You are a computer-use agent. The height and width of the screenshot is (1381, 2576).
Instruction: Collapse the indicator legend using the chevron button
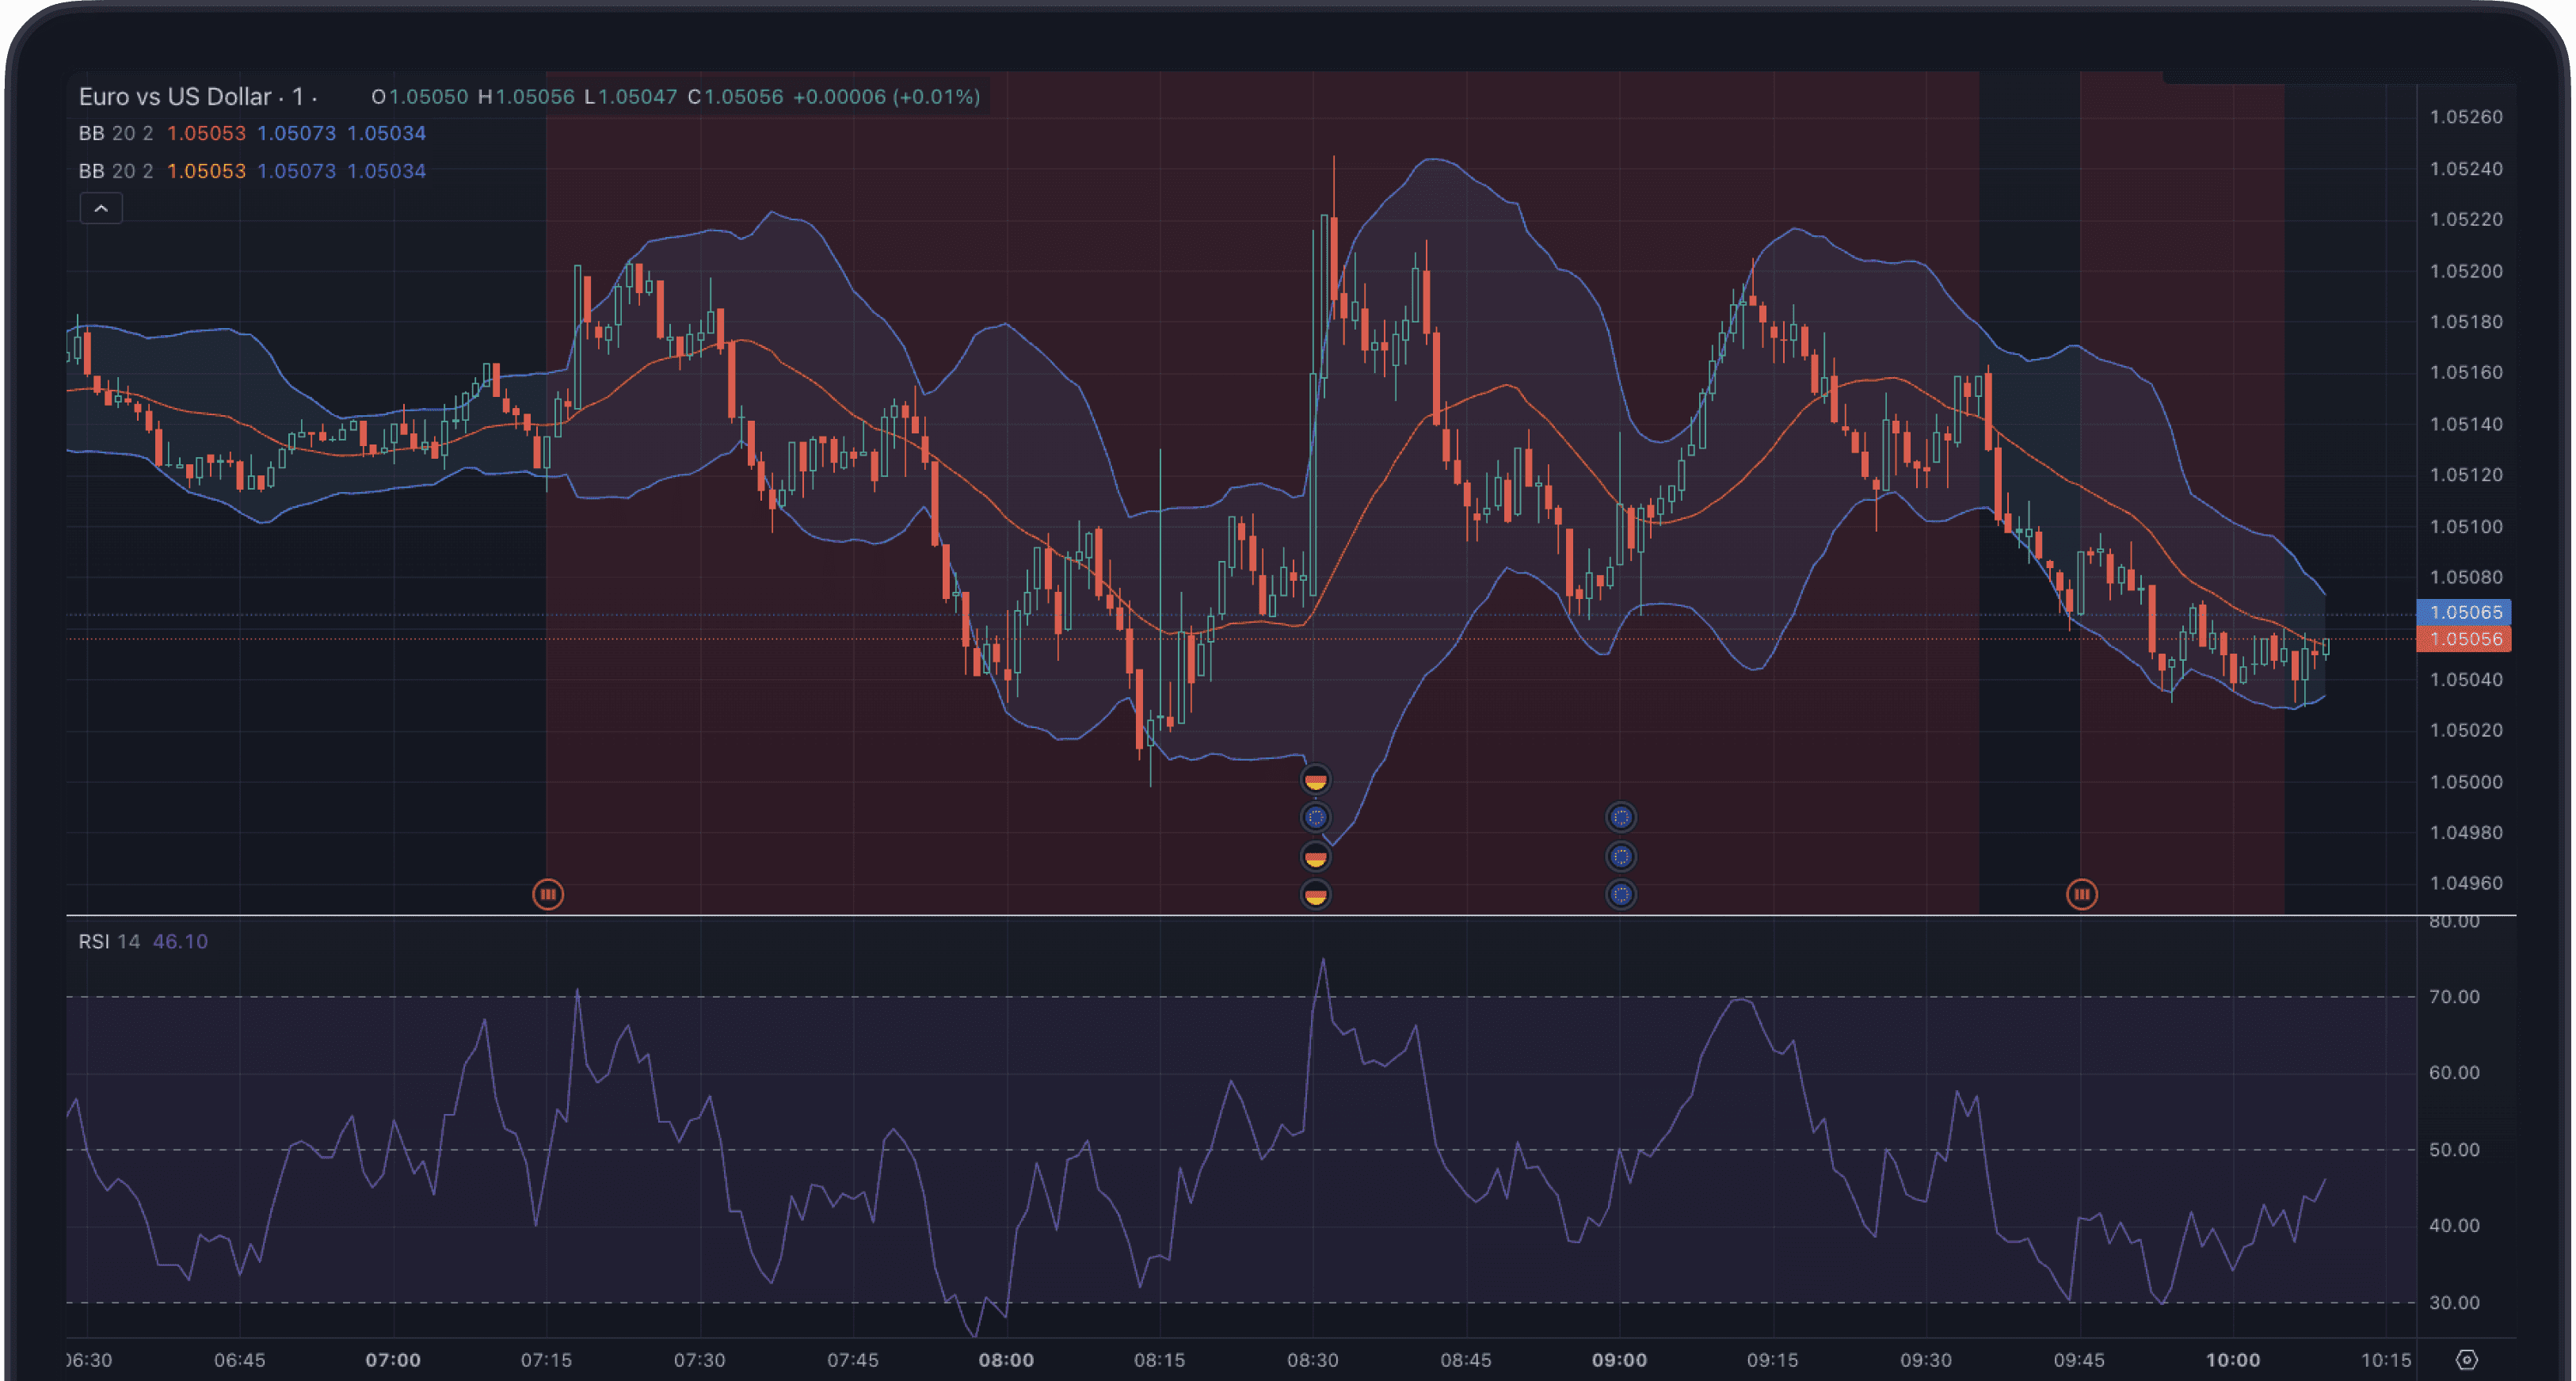[100, 208]
